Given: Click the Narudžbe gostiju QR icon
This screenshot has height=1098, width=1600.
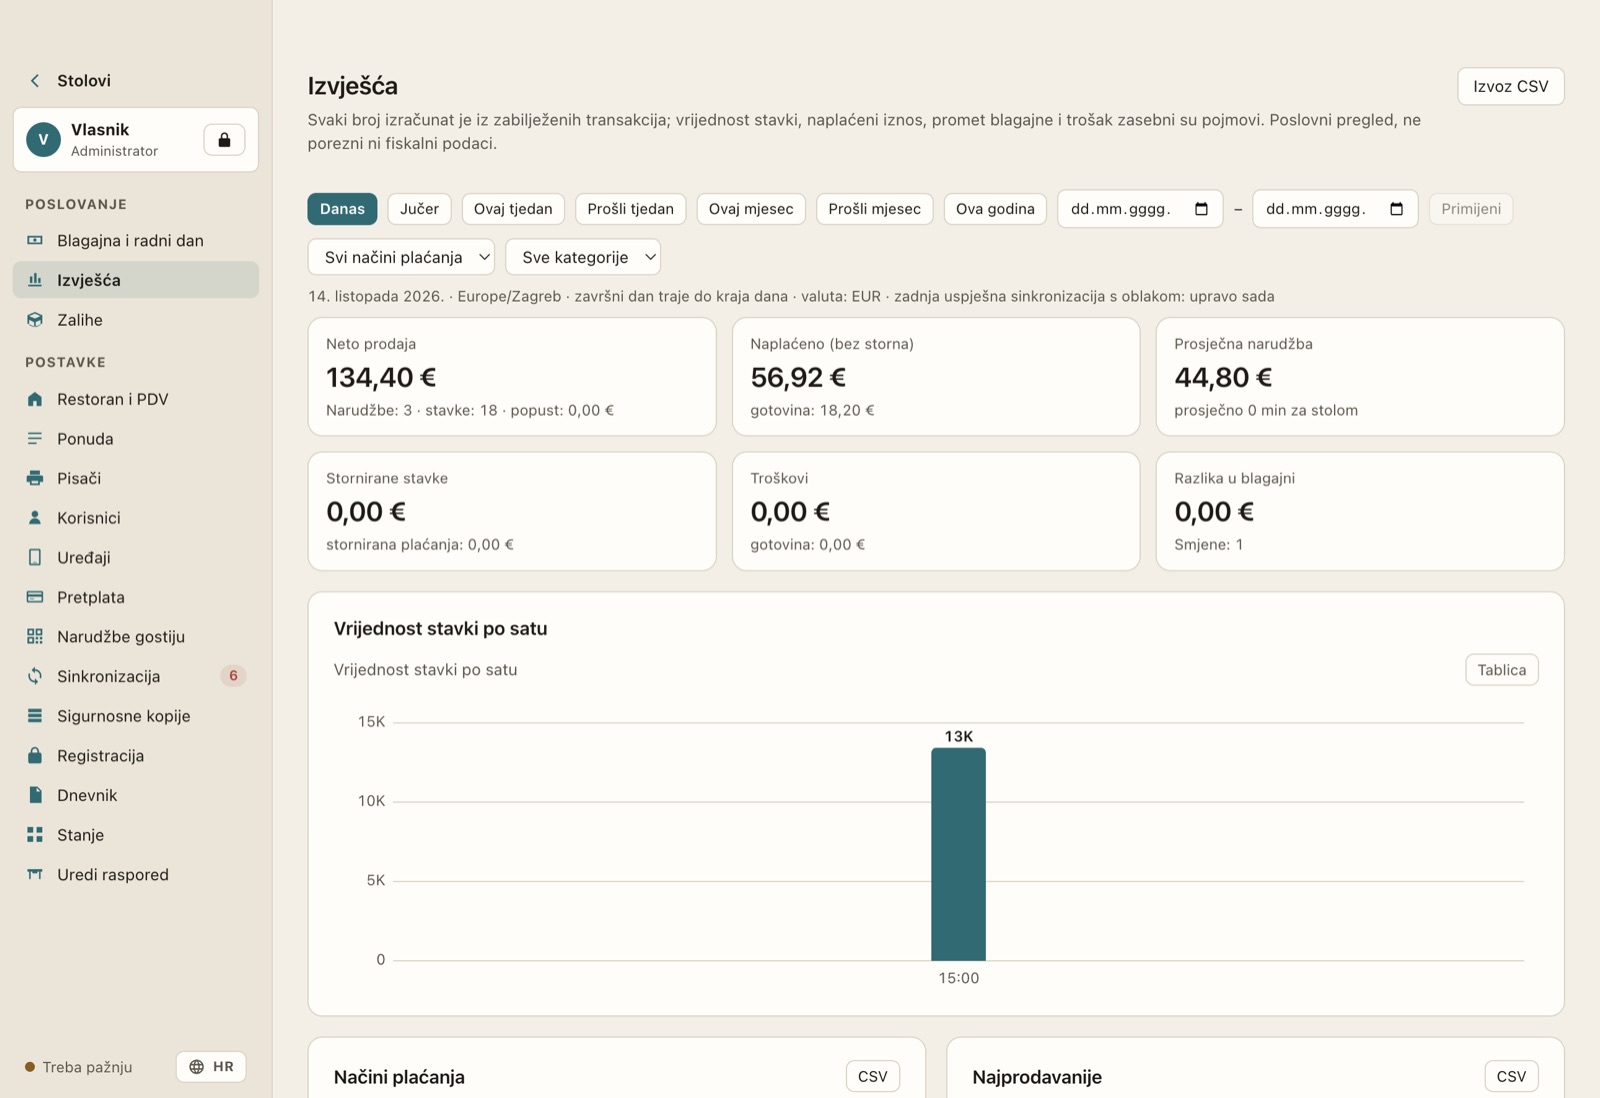Looking at the screenshot, I should point(35,637).
